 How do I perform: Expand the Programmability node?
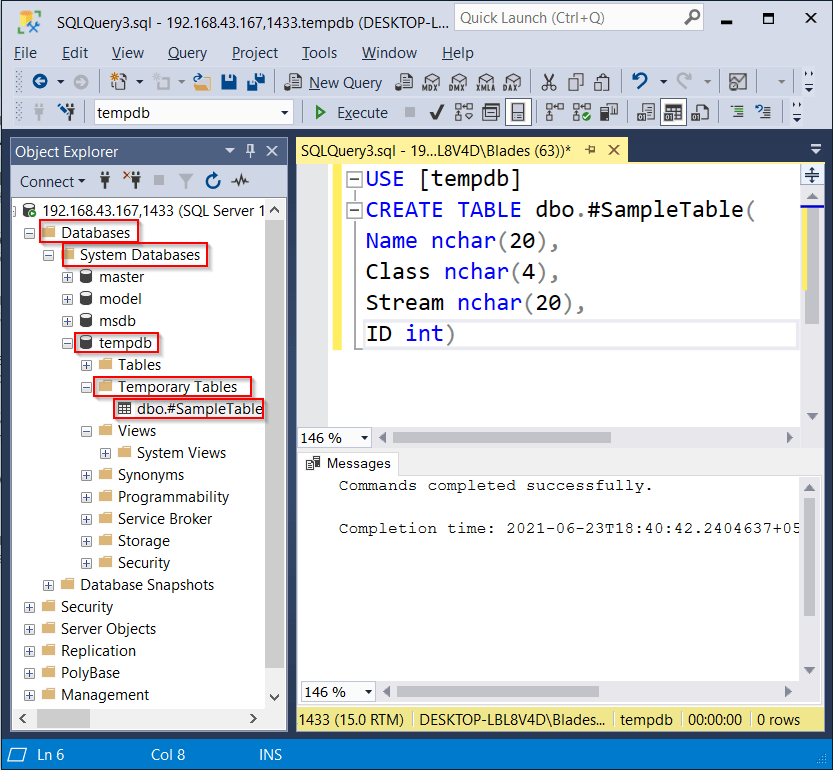click(86, 497)
